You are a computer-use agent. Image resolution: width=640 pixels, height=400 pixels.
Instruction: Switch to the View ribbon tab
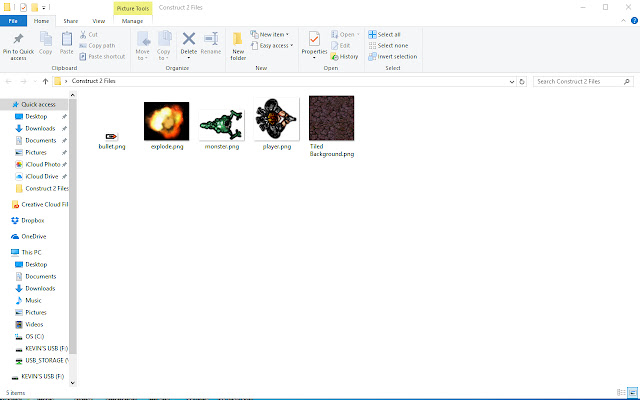pyautogui.click(x=99, y=21)
